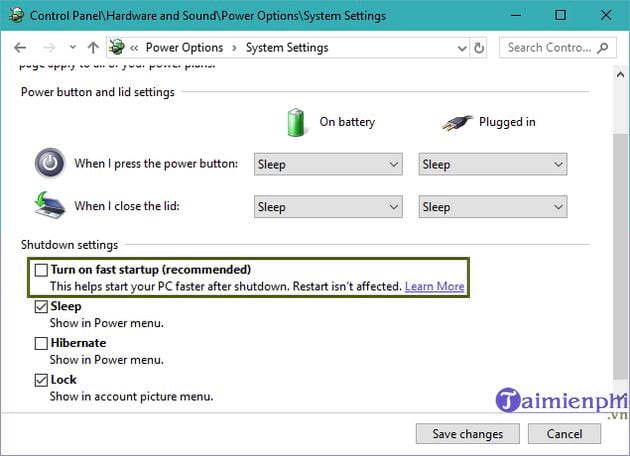Refresh the page with the refresh icon
The image size is (630, 456).
[479, 48]
